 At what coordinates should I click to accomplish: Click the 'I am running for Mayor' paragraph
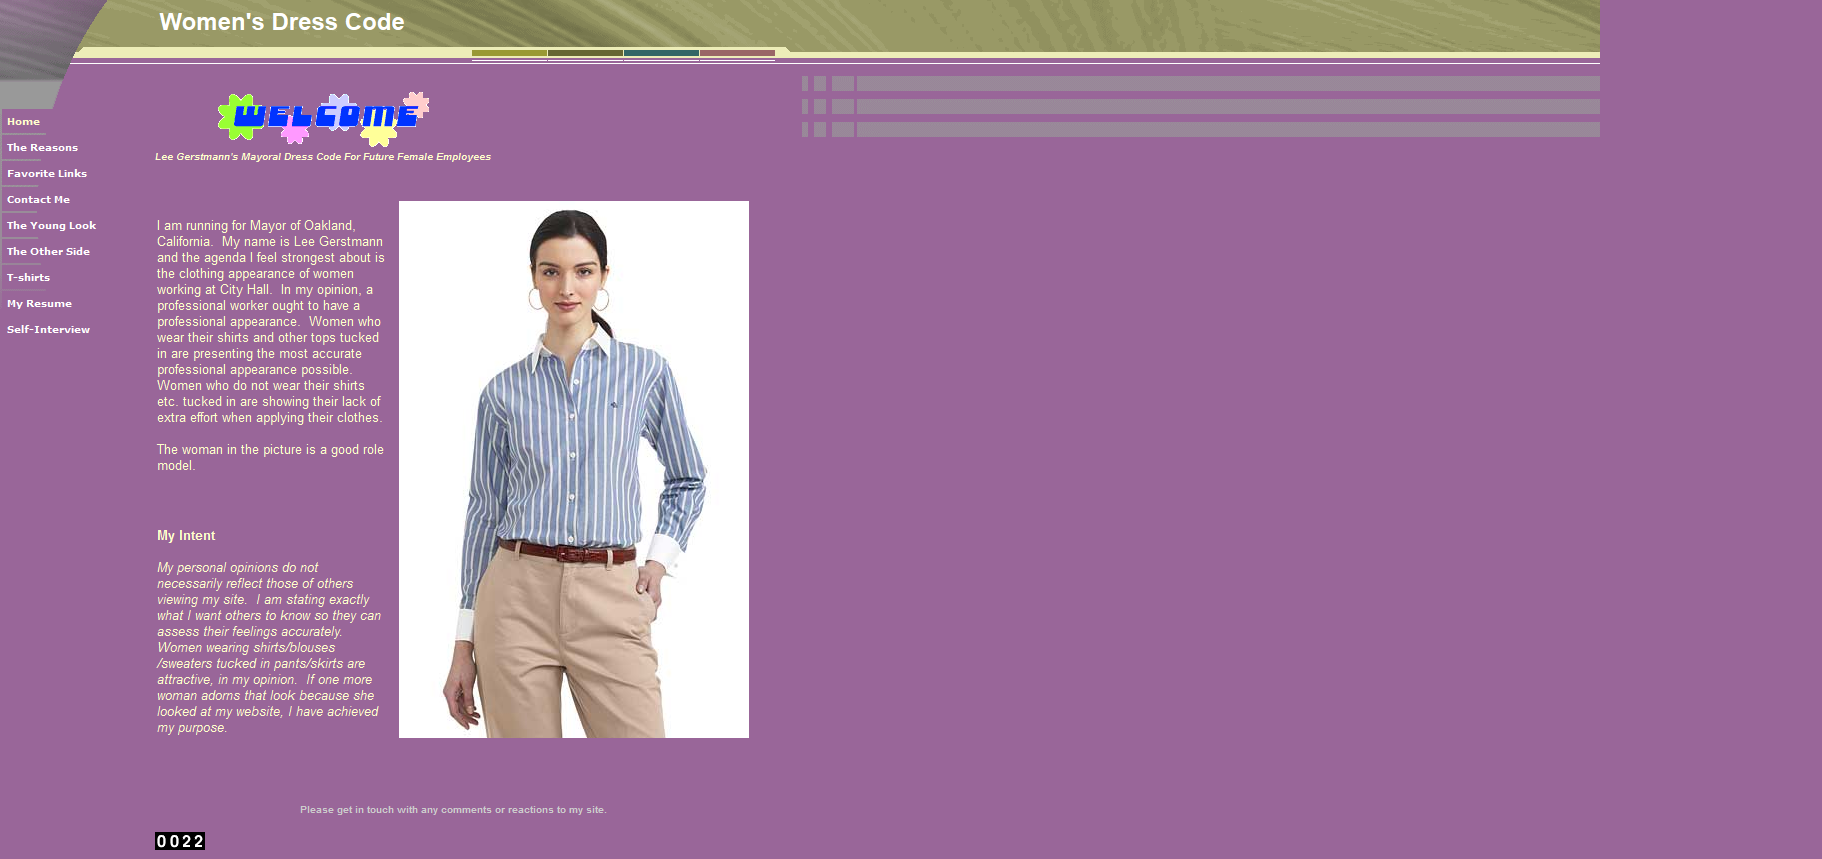[x=270, y=322]
